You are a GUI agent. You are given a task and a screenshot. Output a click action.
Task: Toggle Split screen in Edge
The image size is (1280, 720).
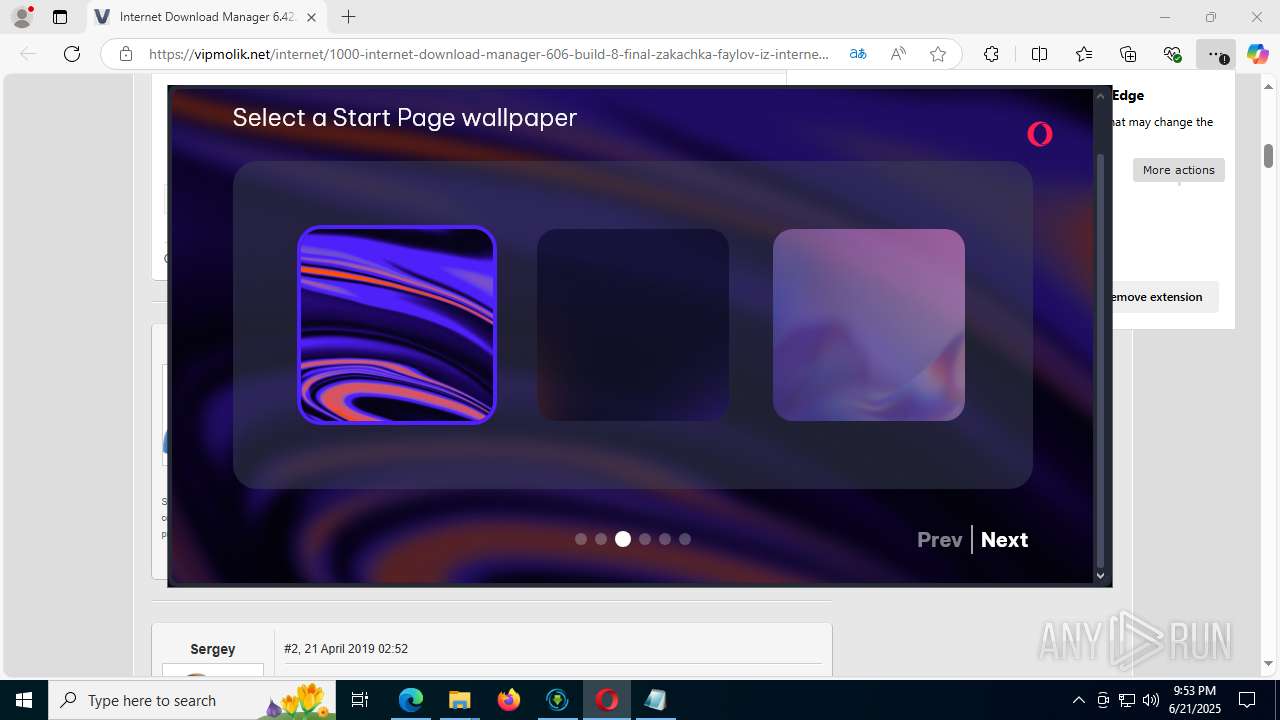click(1039, 54)
